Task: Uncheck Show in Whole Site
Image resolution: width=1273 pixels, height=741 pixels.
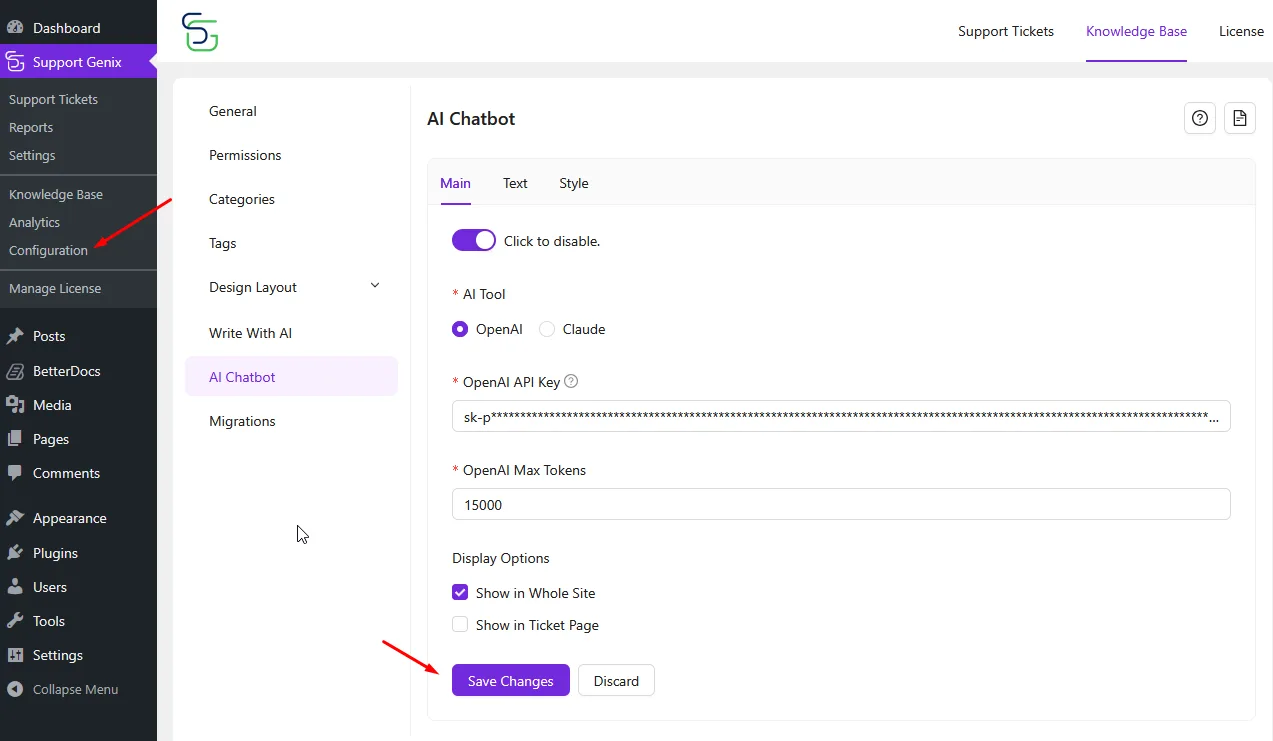Action: pyautogui.click(x=460, y=593)
